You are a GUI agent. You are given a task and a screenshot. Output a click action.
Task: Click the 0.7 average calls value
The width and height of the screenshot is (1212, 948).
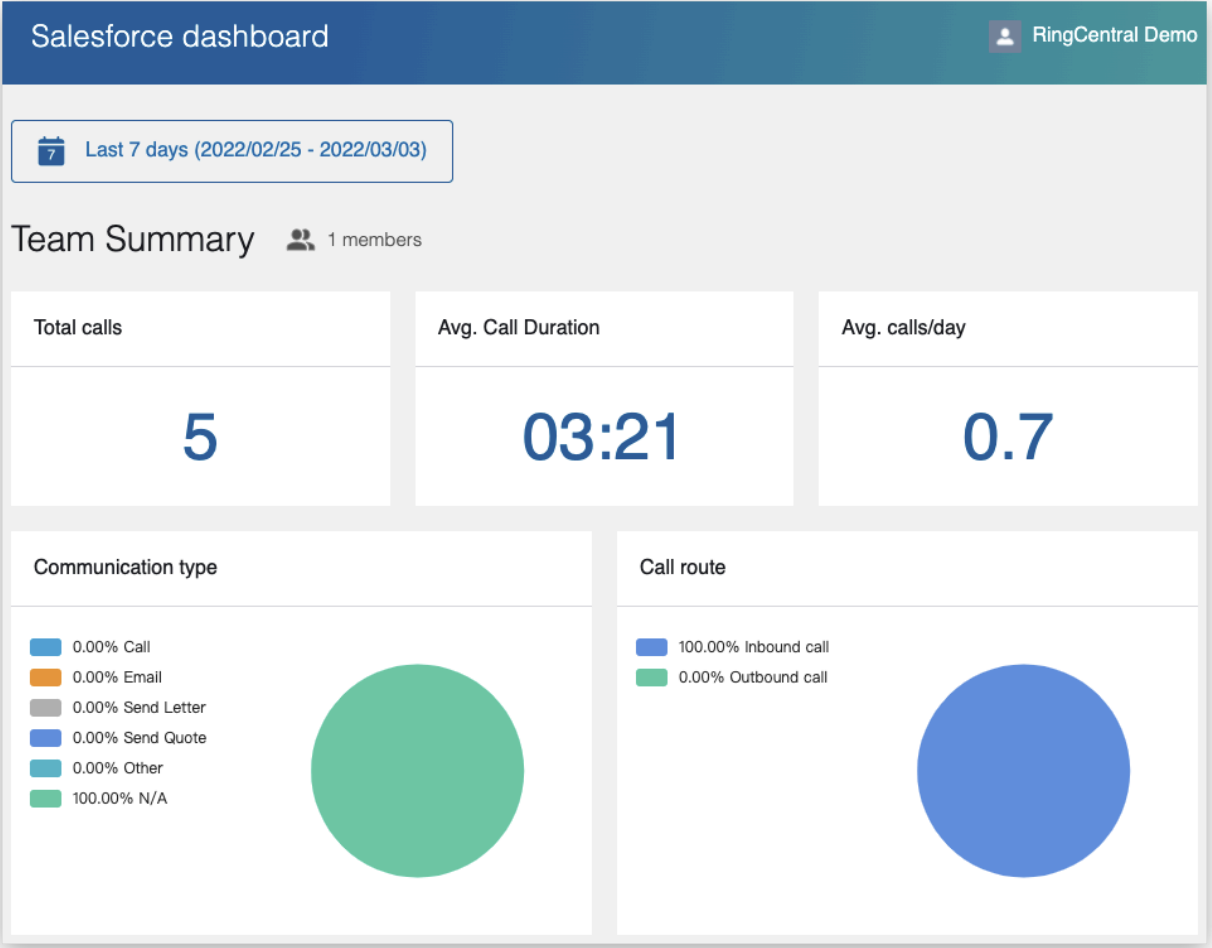(x=1008, y=437)
